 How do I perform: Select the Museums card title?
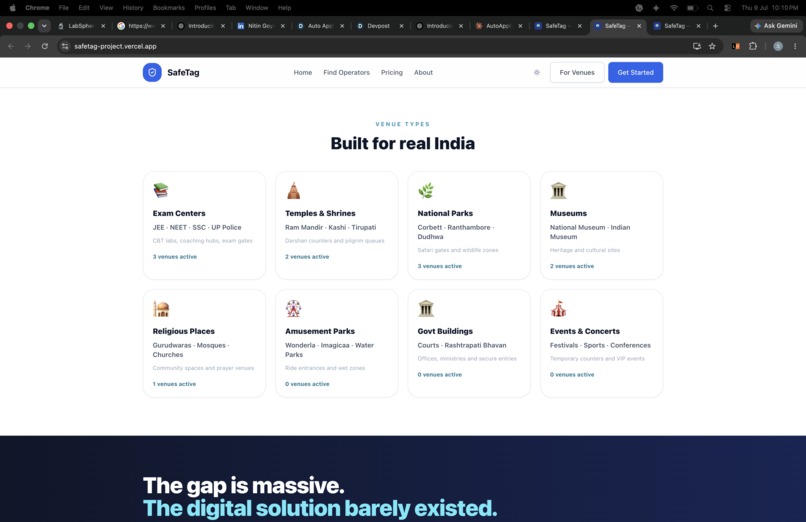569,213
